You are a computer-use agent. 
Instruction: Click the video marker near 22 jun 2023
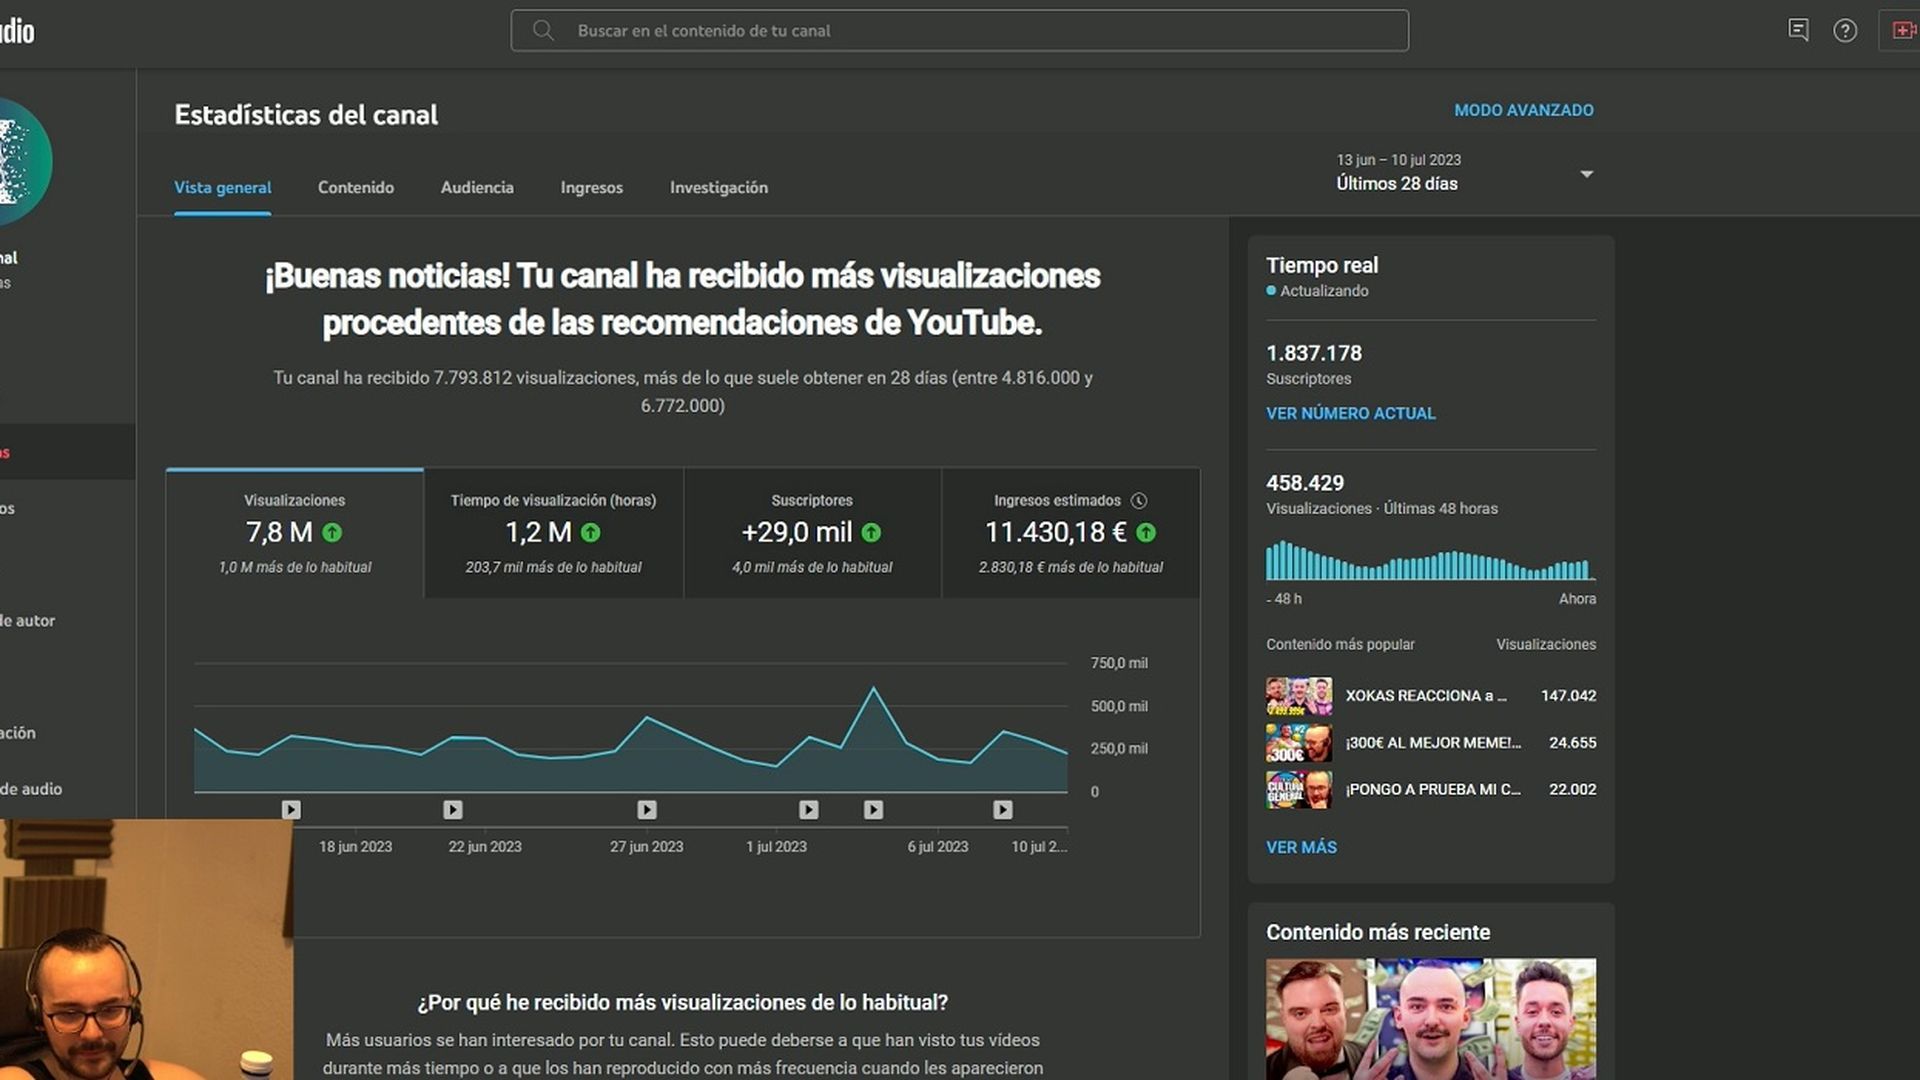coord(453,809)
